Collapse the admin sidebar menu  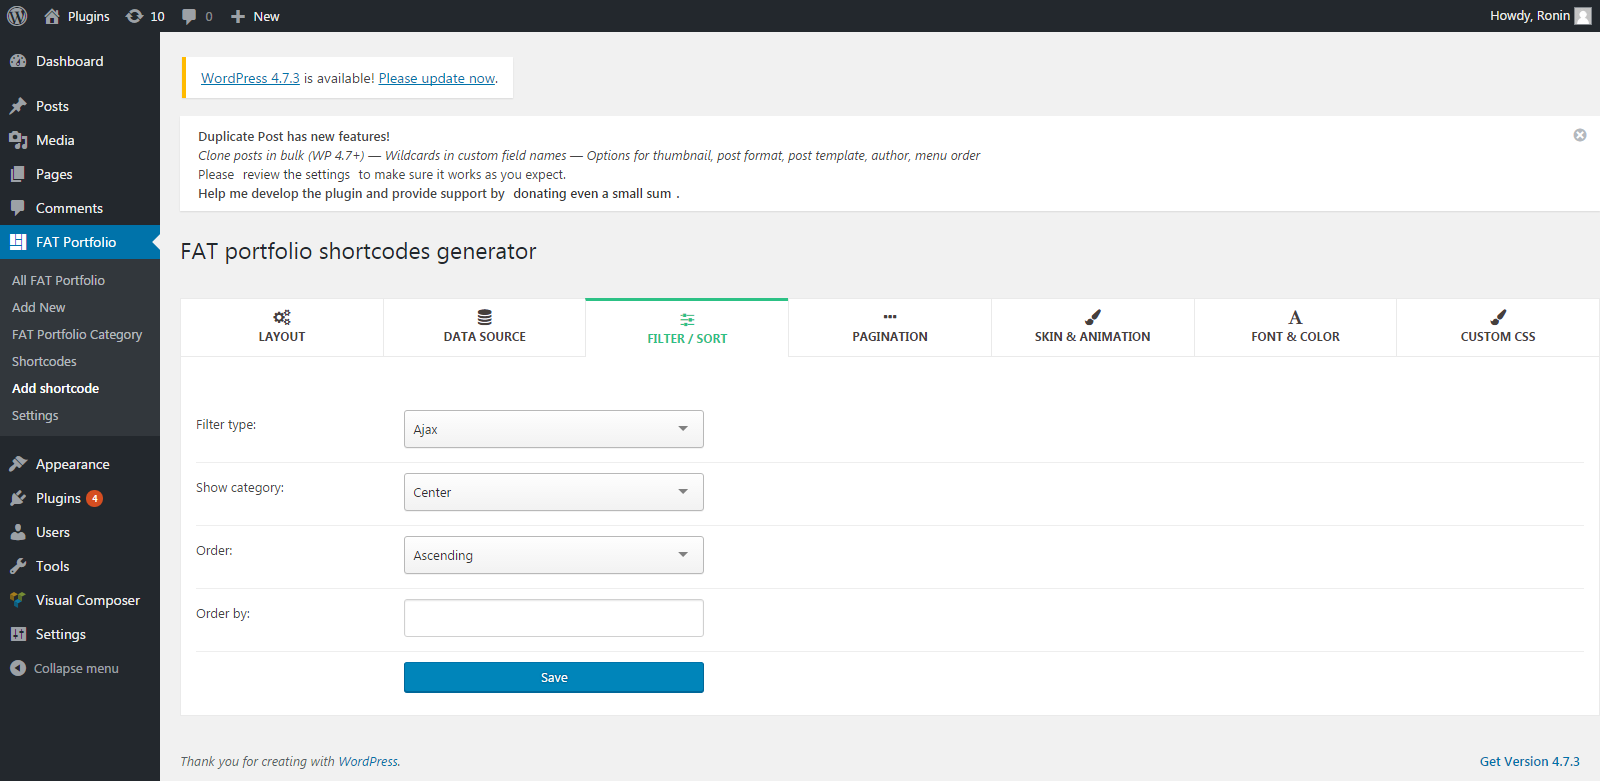(75, 668)
